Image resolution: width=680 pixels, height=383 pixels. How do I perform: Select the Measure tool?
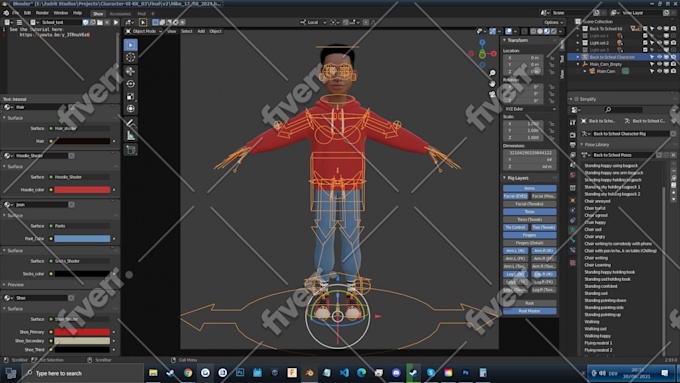(x=131, y=136)
